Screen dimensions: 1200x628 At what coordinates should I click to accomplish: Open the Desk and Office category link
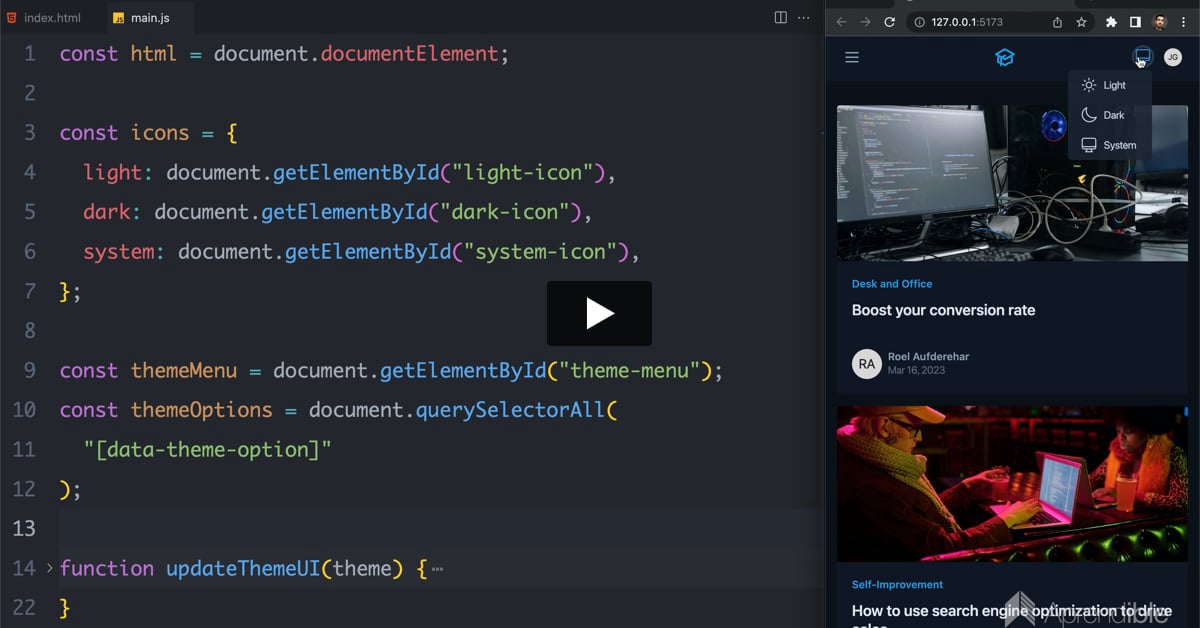point(891,284)
